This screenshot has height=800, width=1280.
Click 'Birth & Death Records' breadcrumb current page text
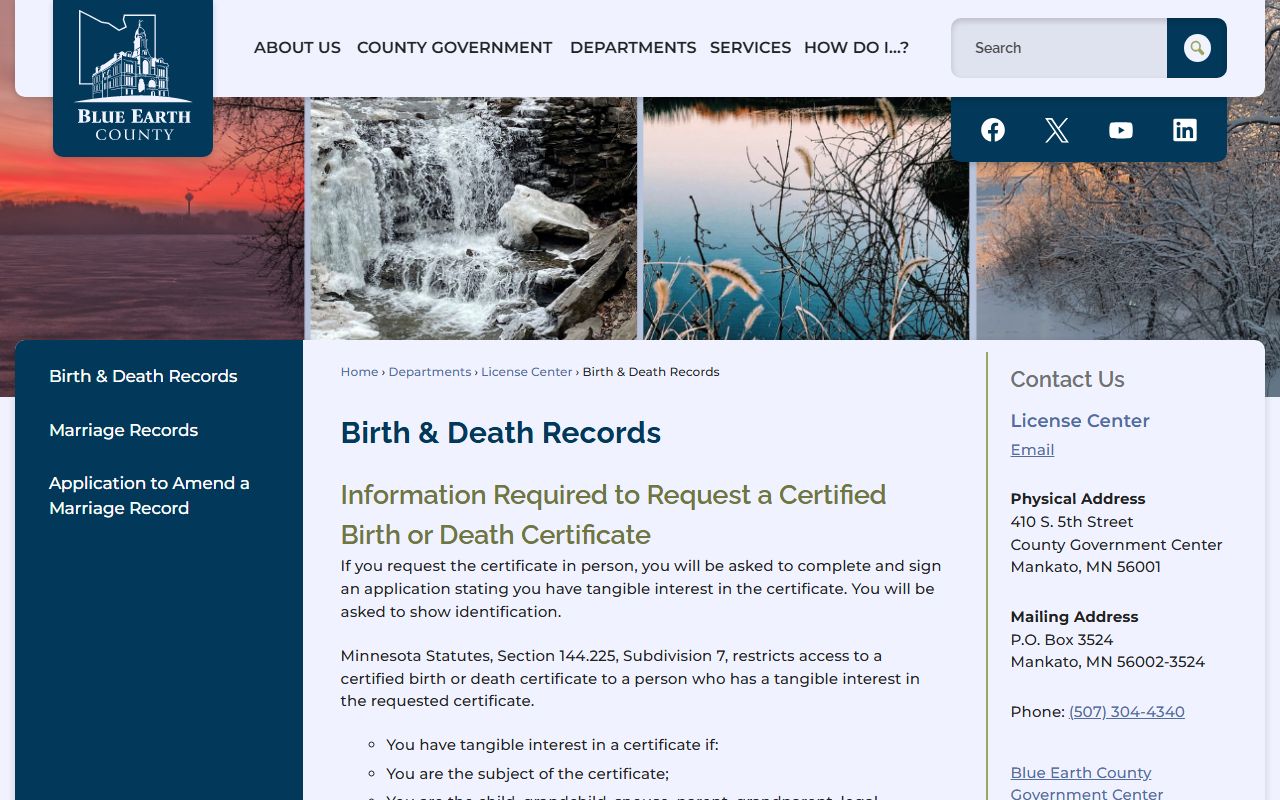click(651, 372)
